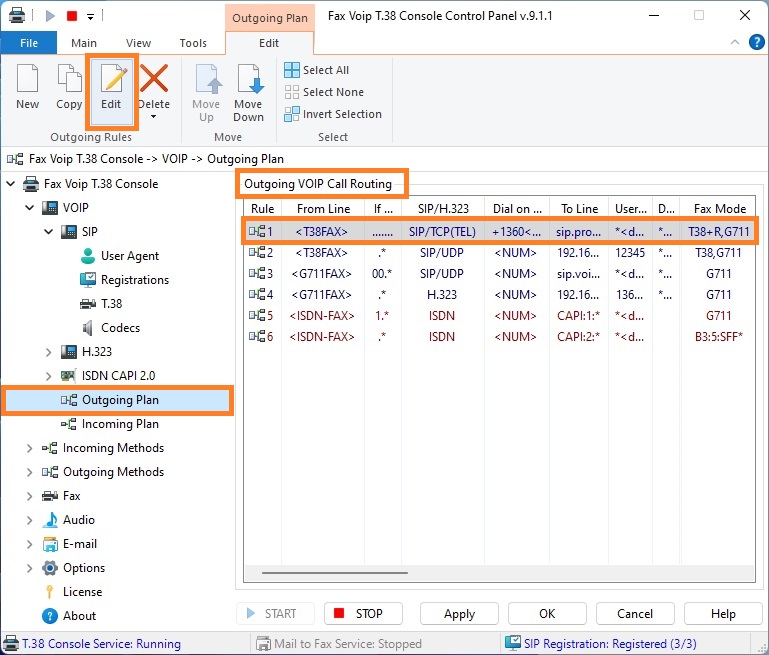Image resolution: width=769 pixels, height=655 pixels.
Task: Sort by the From Line column header
Action: (323, 209)
